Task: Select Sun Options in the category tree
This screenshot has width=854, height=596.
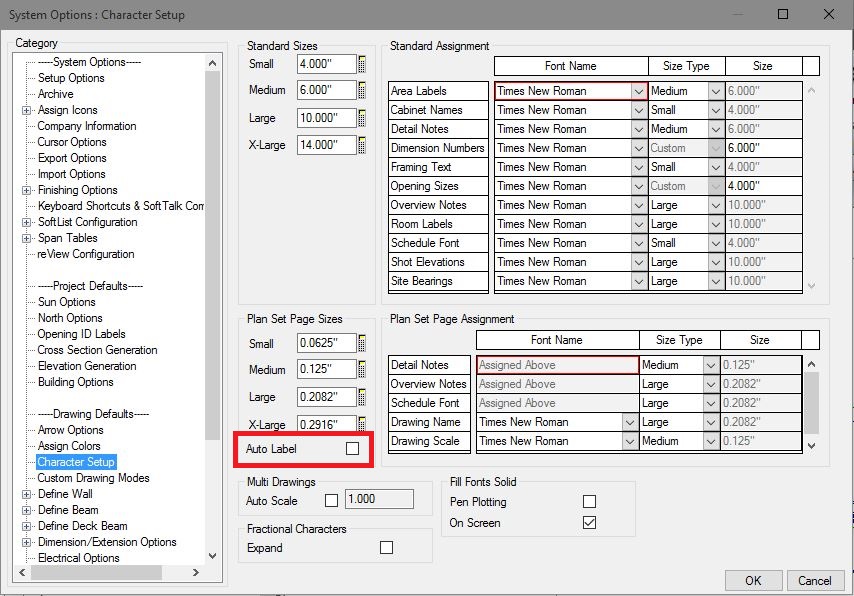Action: pos(66,302)
